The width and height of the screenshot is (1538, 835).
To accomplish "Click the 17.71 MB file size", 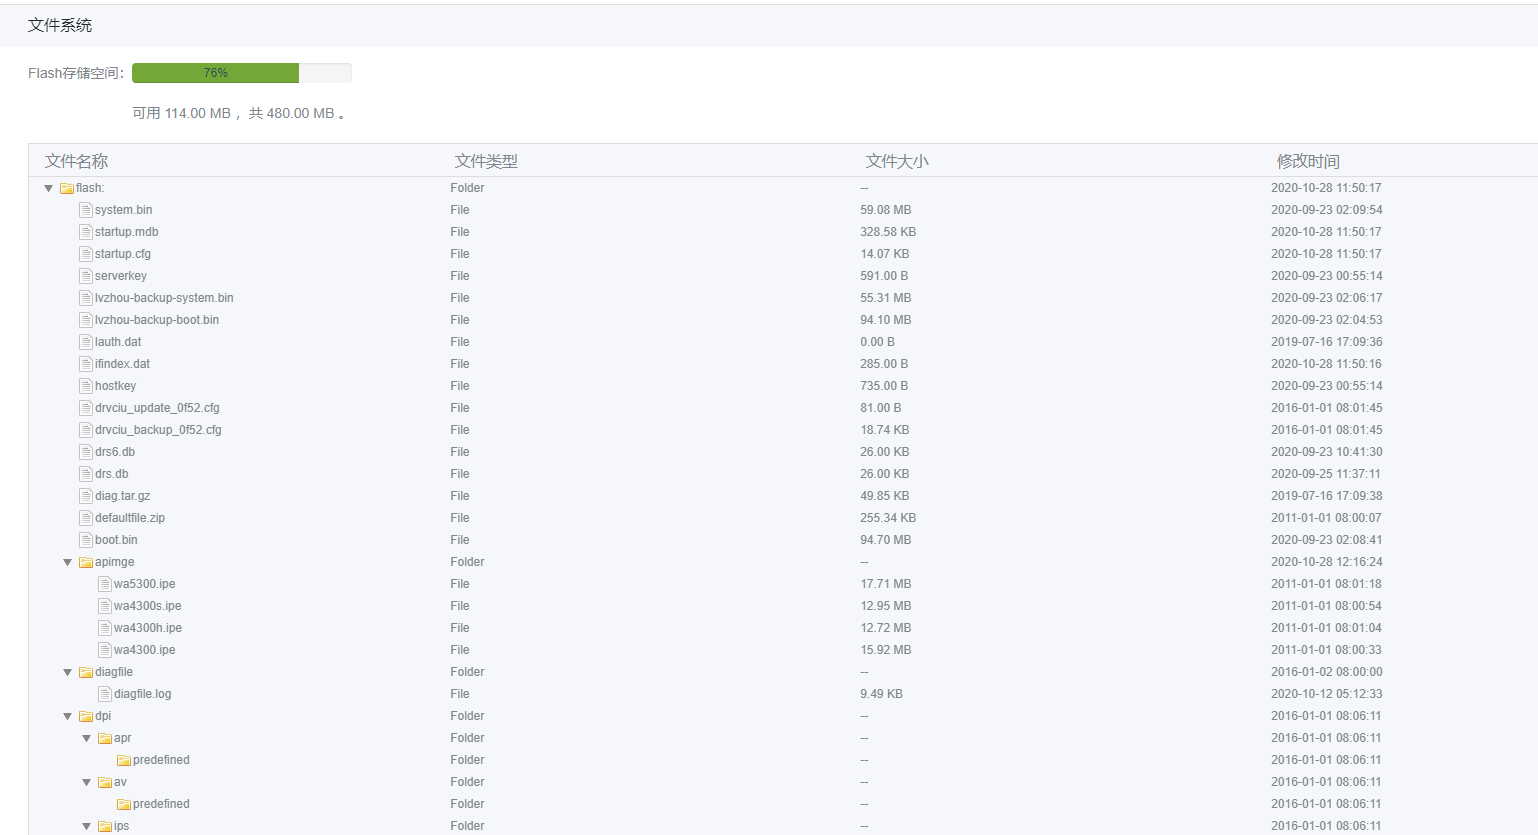I will click(x=886, y=584).
